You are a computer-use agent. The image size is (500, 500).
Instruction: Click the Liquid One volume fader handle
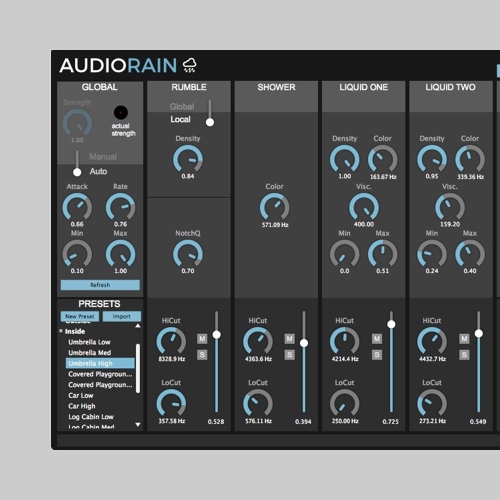(391, 324)
